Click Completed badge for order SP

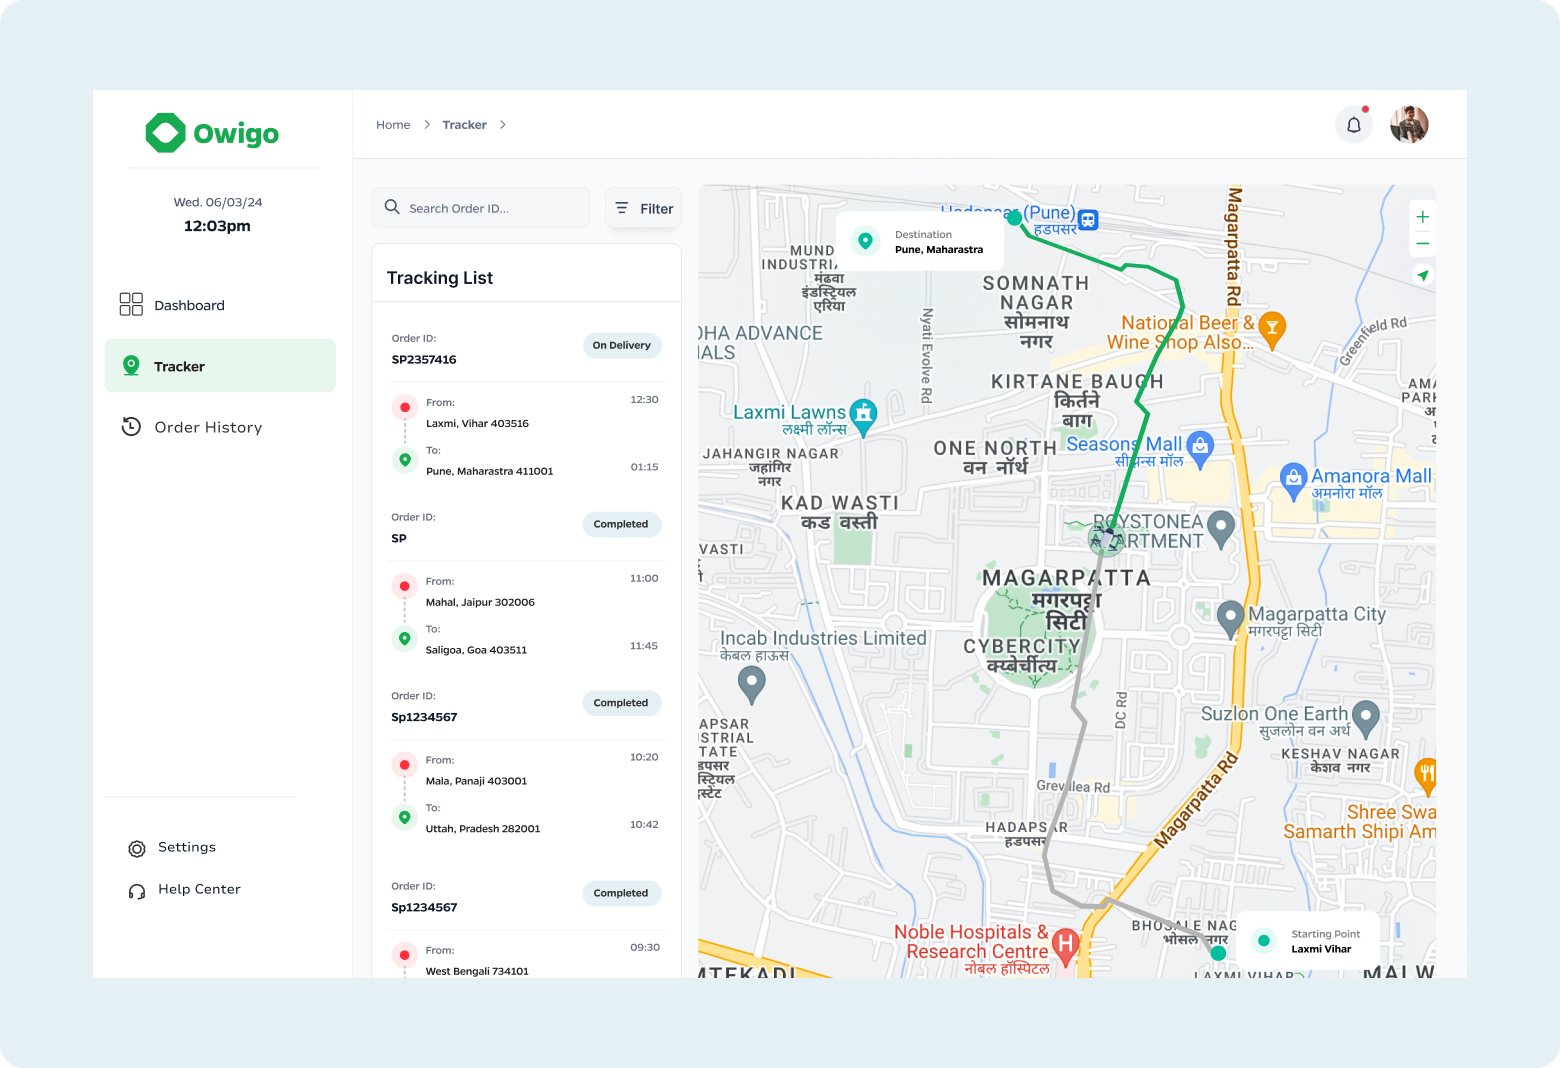tap(622, 524)
